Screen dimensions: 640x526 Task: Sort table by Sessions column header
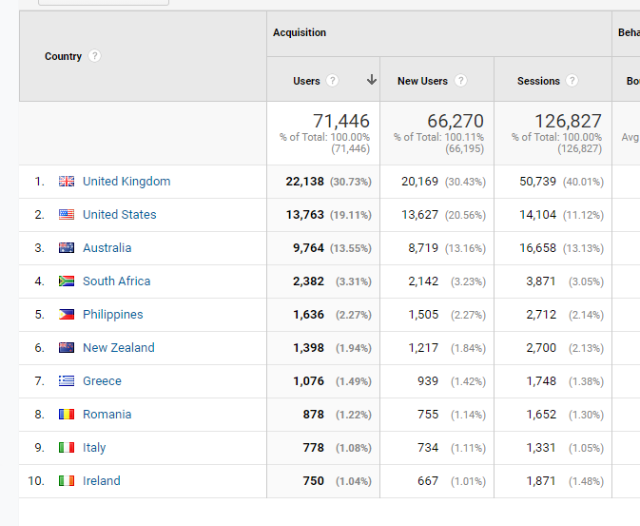click(538, 81)
